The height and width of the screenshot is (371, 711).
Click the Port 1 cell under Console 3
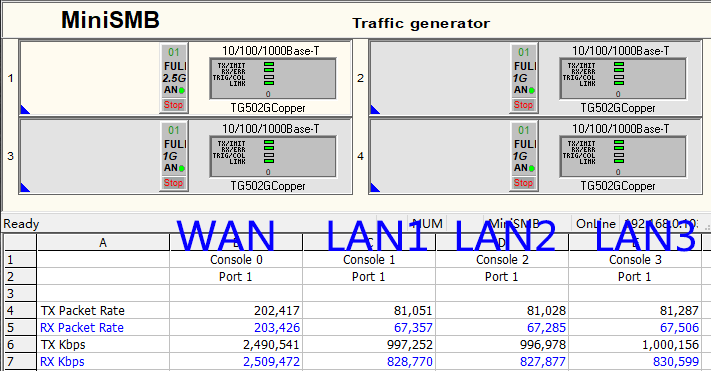coord(635,277)
